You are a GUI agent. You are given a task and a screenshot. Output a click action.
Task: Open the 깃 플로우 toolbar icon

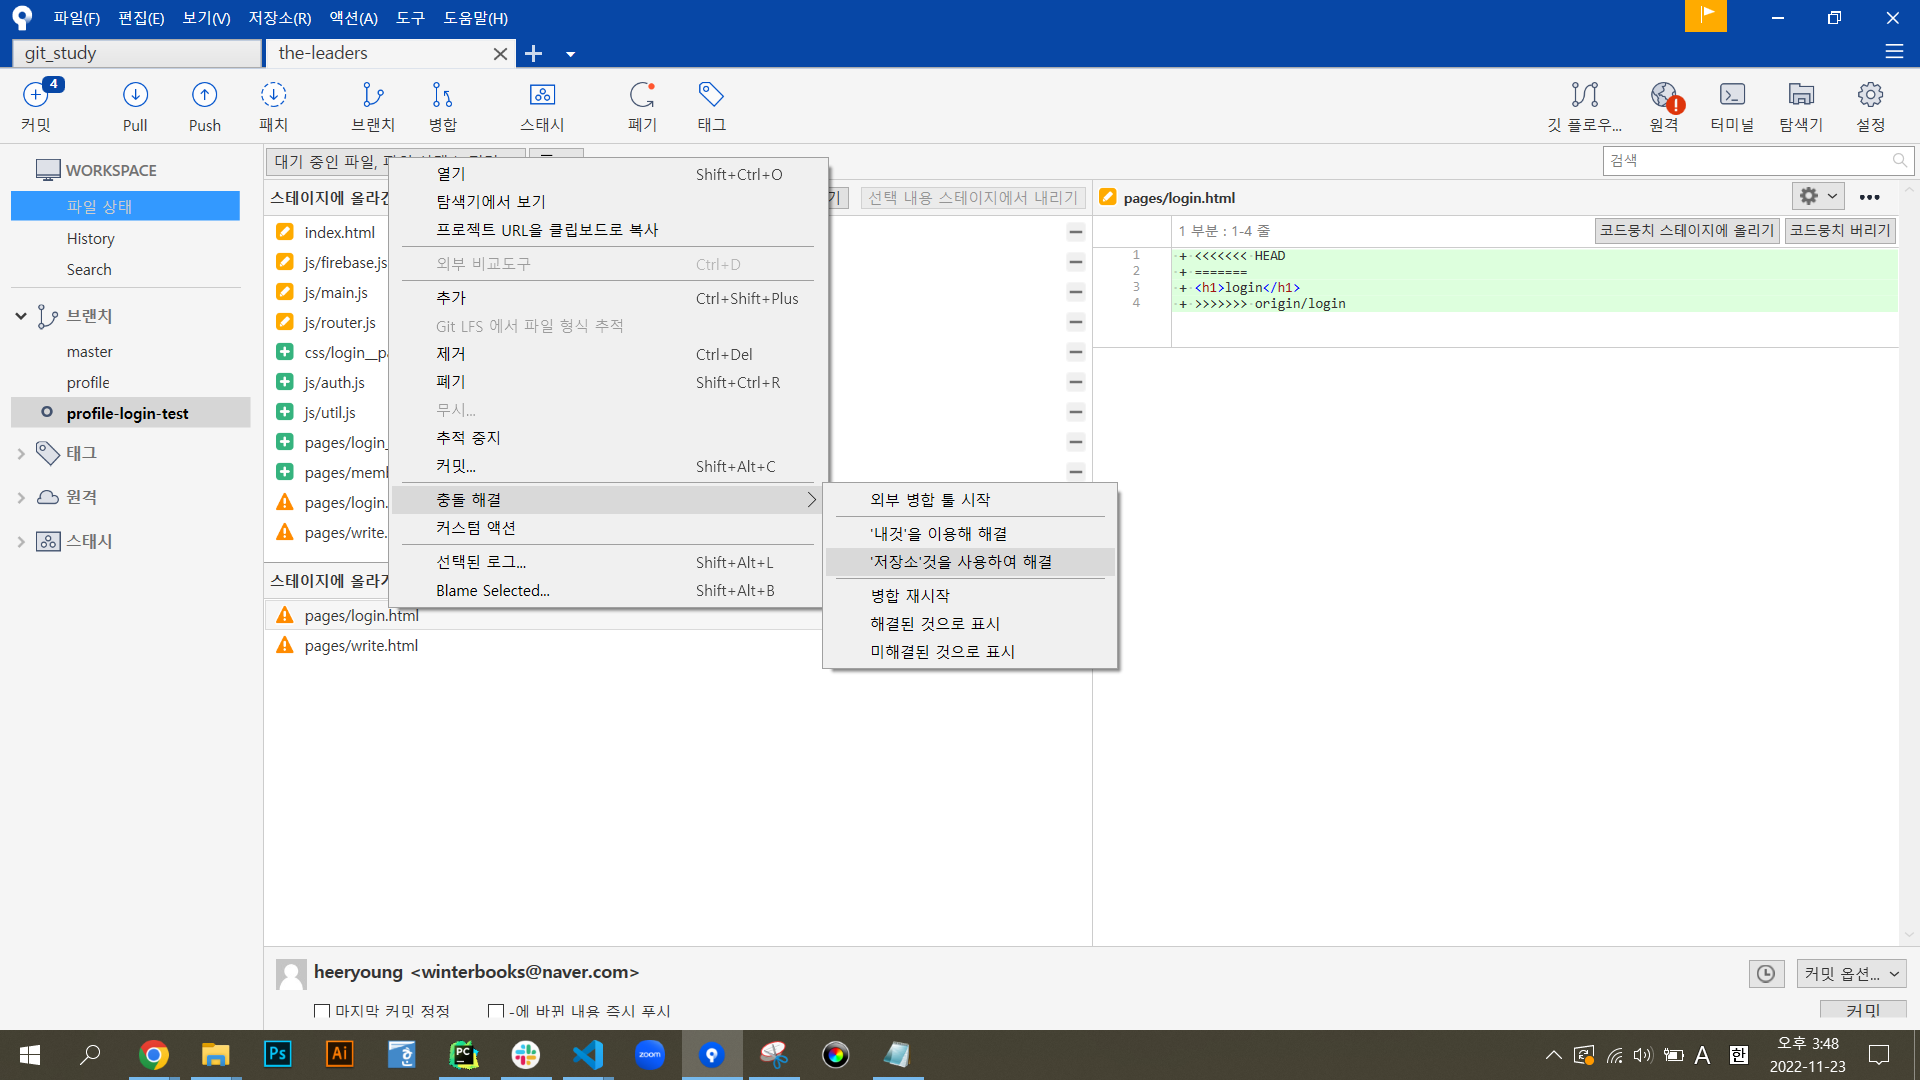click(x=1584, y=106)
